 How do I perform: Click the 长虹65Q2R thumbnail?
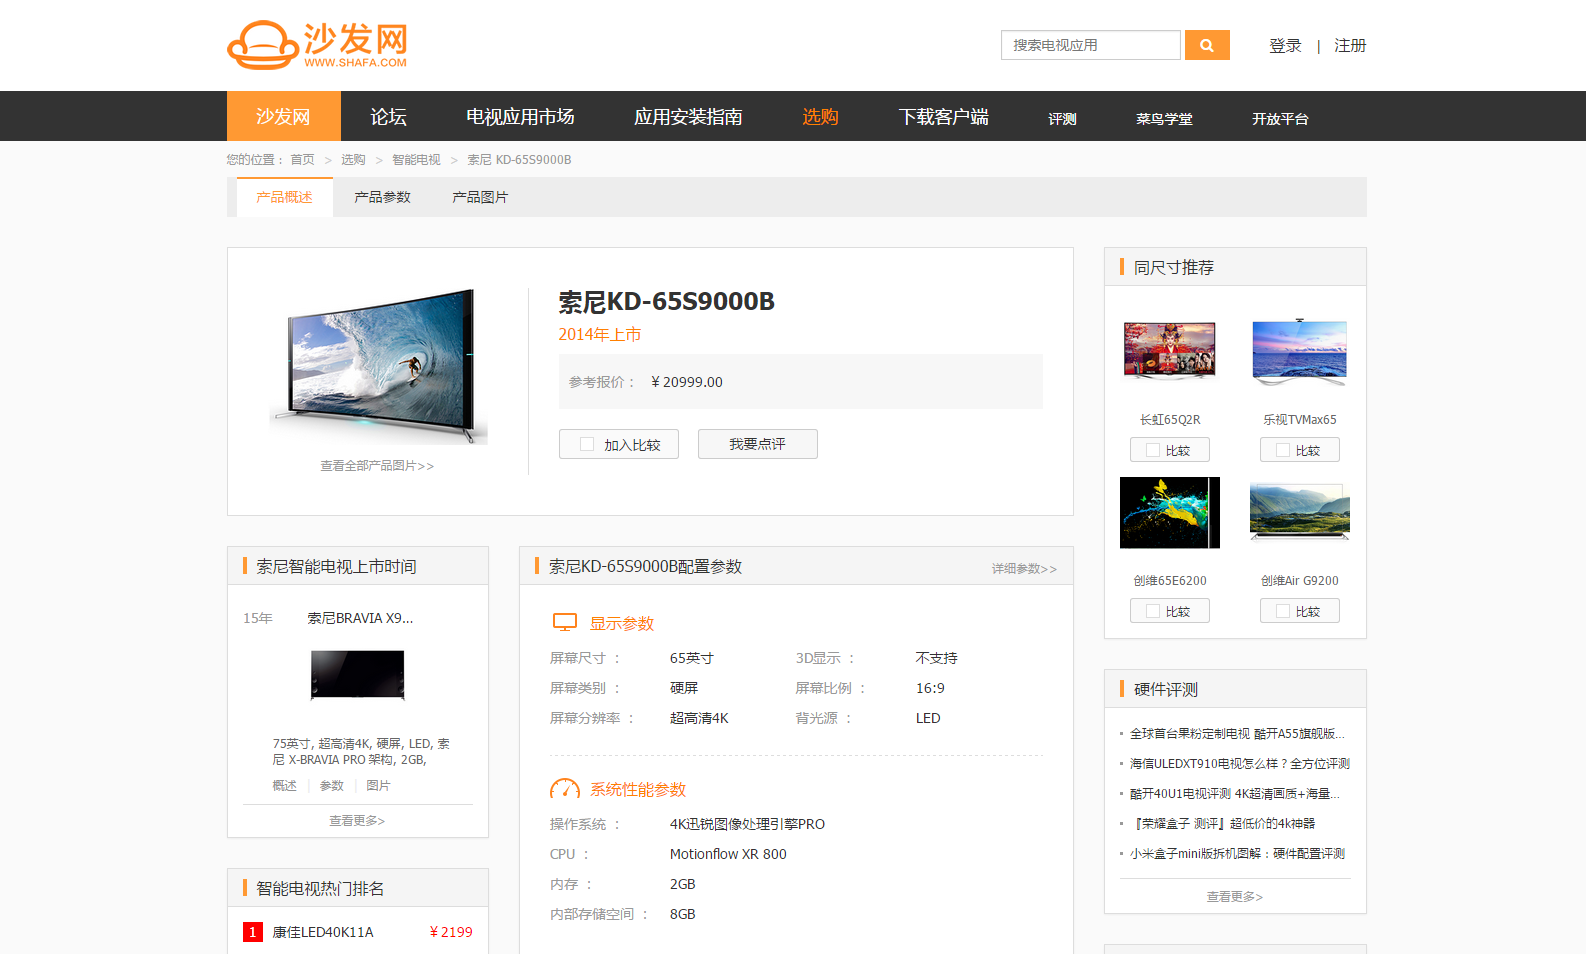point(1170,352)
